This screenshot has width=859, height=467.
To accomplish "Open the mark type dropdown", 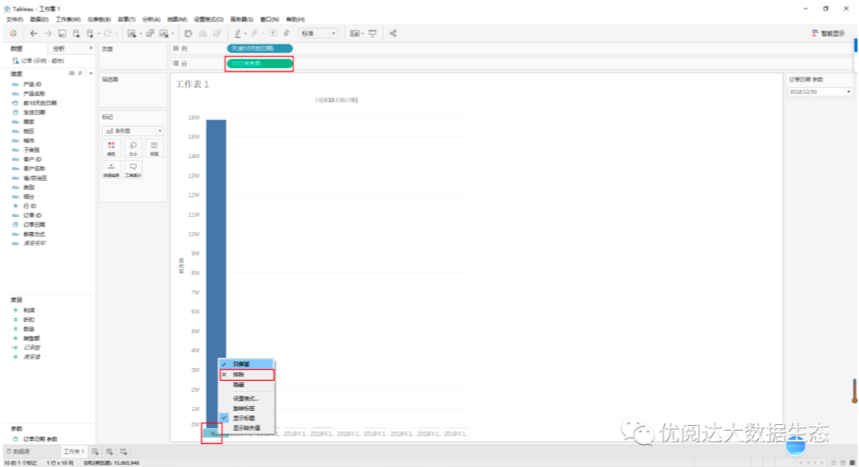I will pos(133,131).
